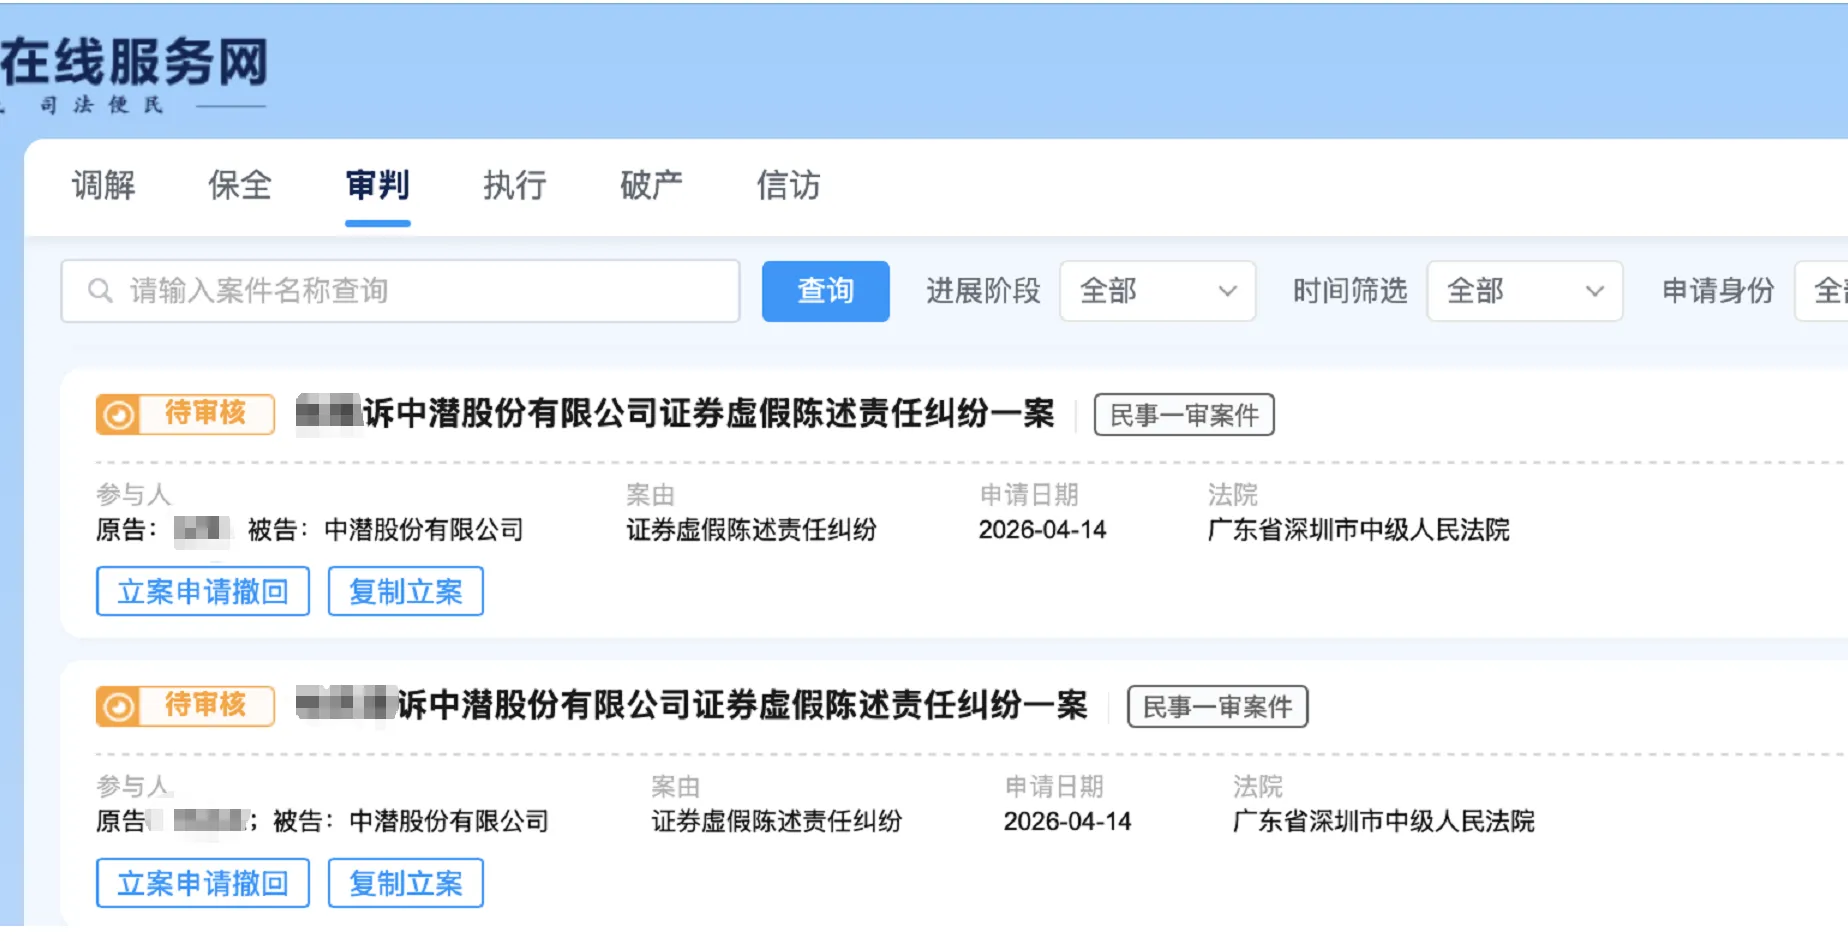This screenshot has height=941, width=1848.
Task: Click 复制立案 on first case
Action: coord(406,591)
